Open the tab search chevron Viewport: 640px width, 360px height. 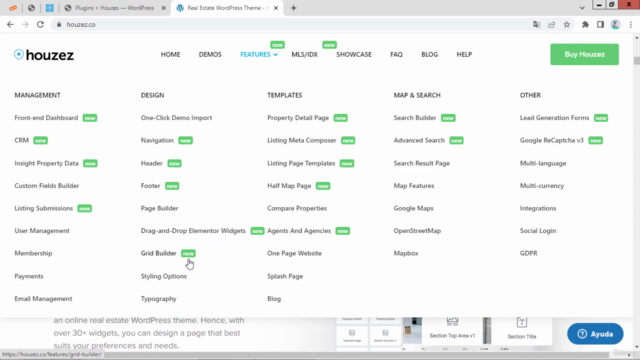(x=582, y=8)
